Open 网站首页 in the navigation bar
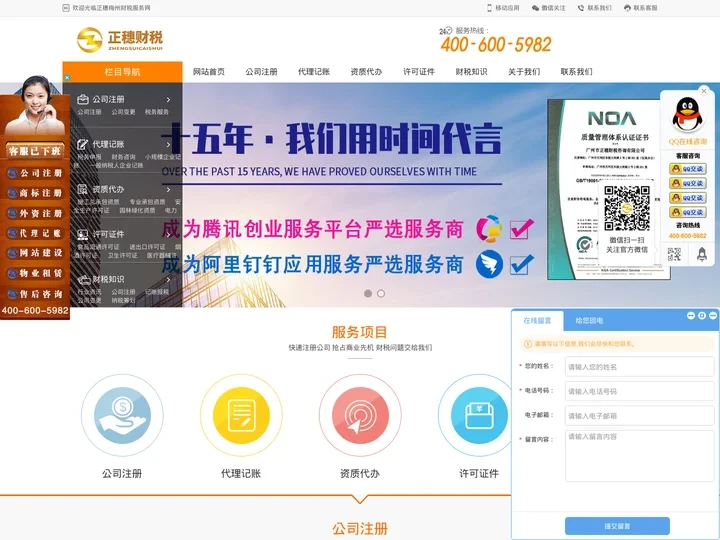This screenshot has width=720, height=540. [209, 72]
